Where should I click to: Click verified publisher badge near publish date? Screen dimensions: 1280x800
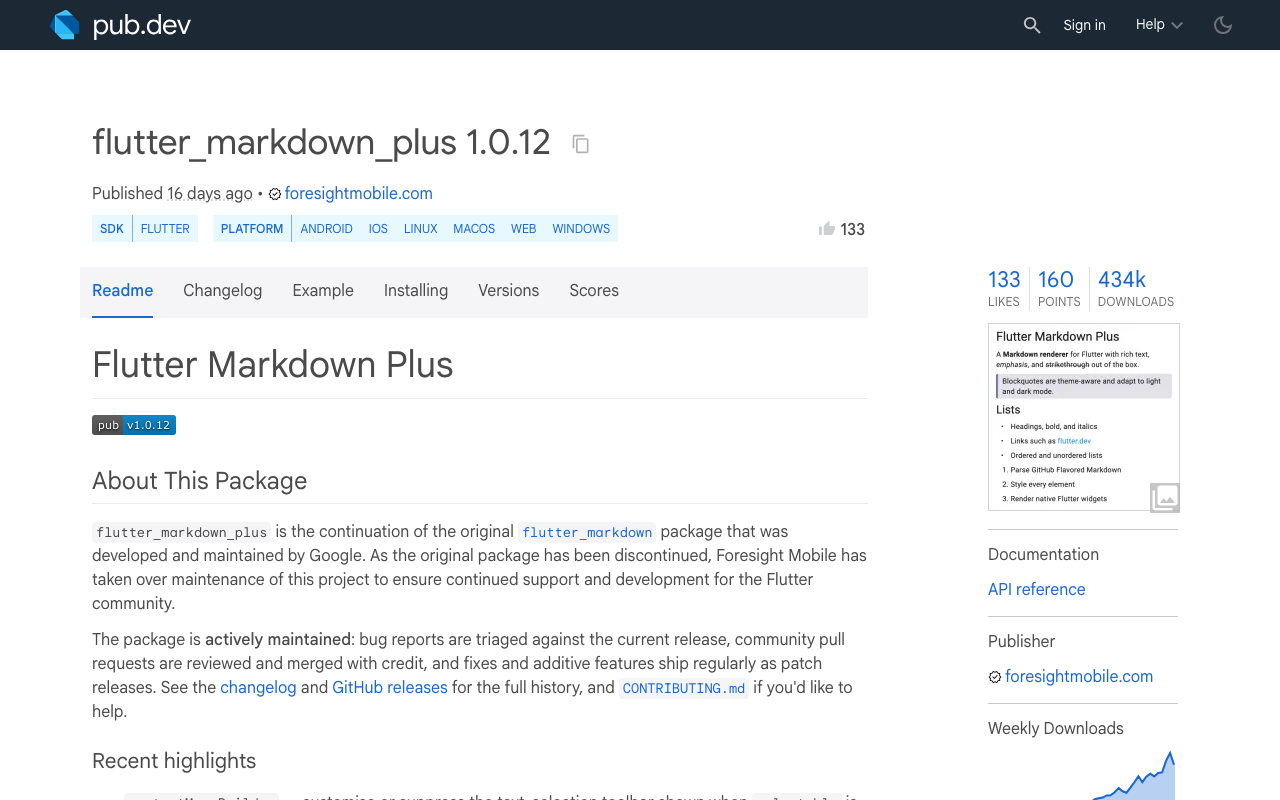pos(275,194)
